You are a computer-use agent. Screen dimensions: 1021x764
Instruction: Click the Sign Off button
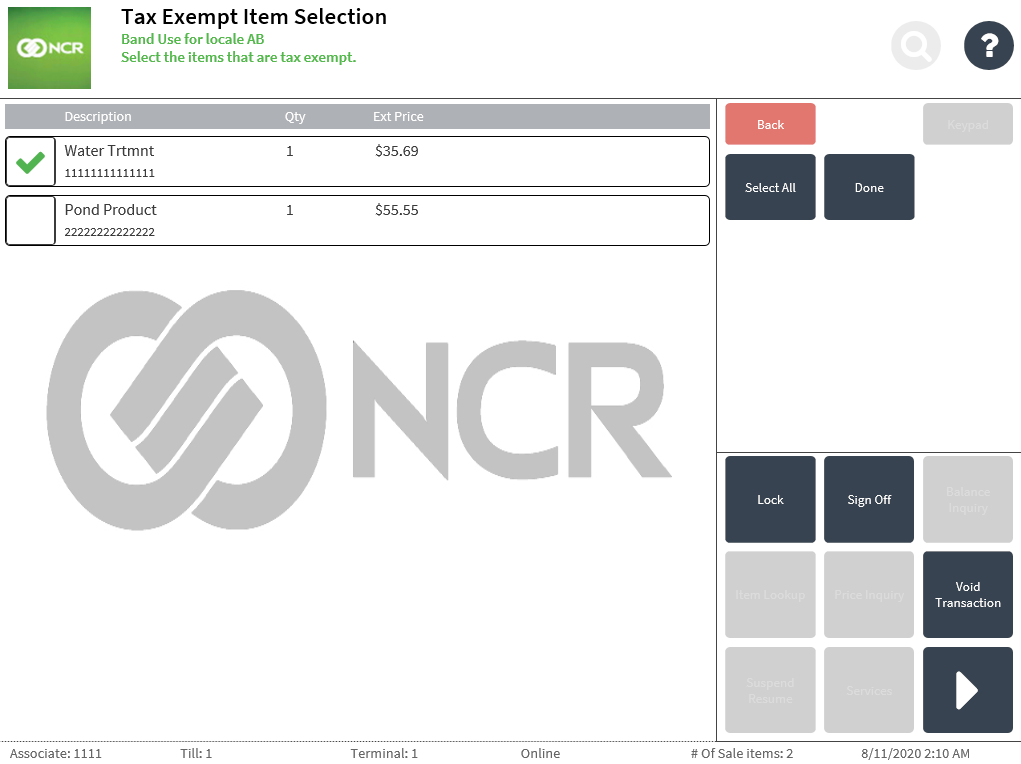[869, 500]
